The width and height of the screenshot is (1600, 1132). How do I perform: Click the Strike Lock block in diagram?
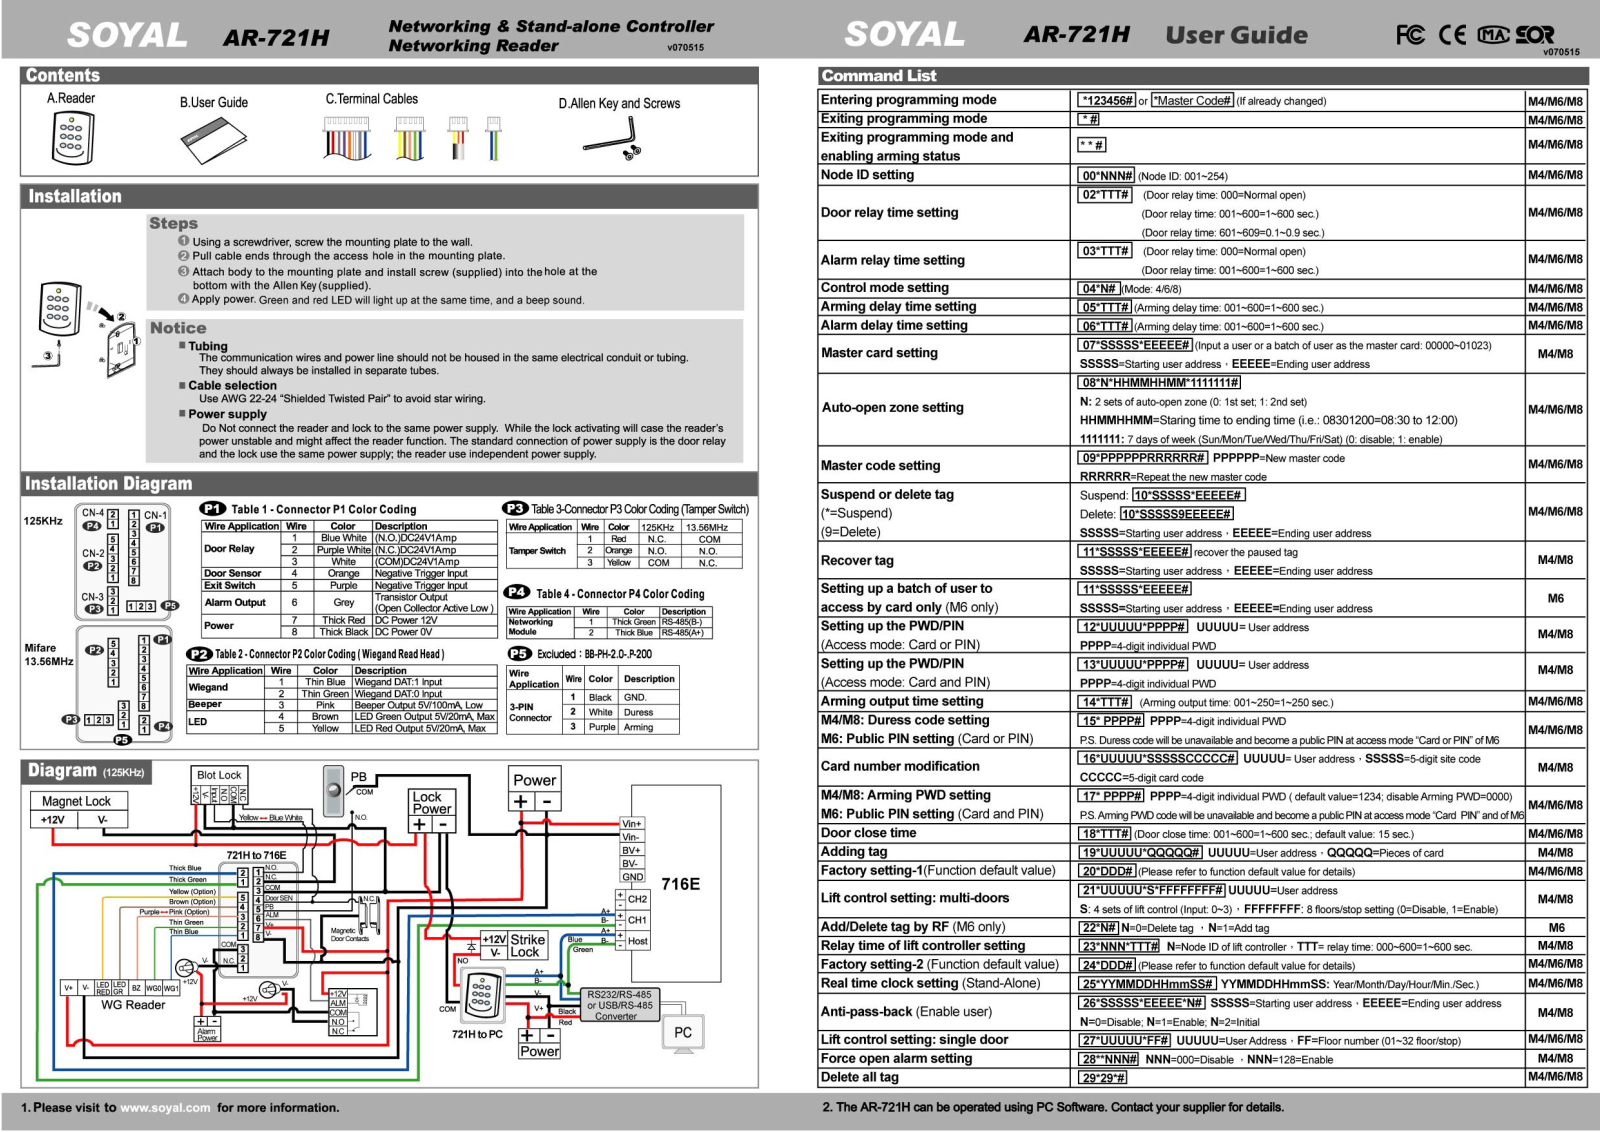tap(514, 946)
